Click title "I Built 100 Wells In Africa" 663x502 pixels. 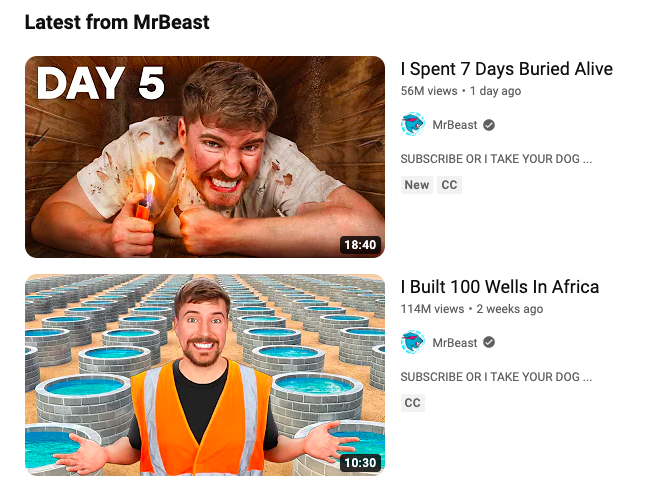pyautogui.click(x=500, y=287)
